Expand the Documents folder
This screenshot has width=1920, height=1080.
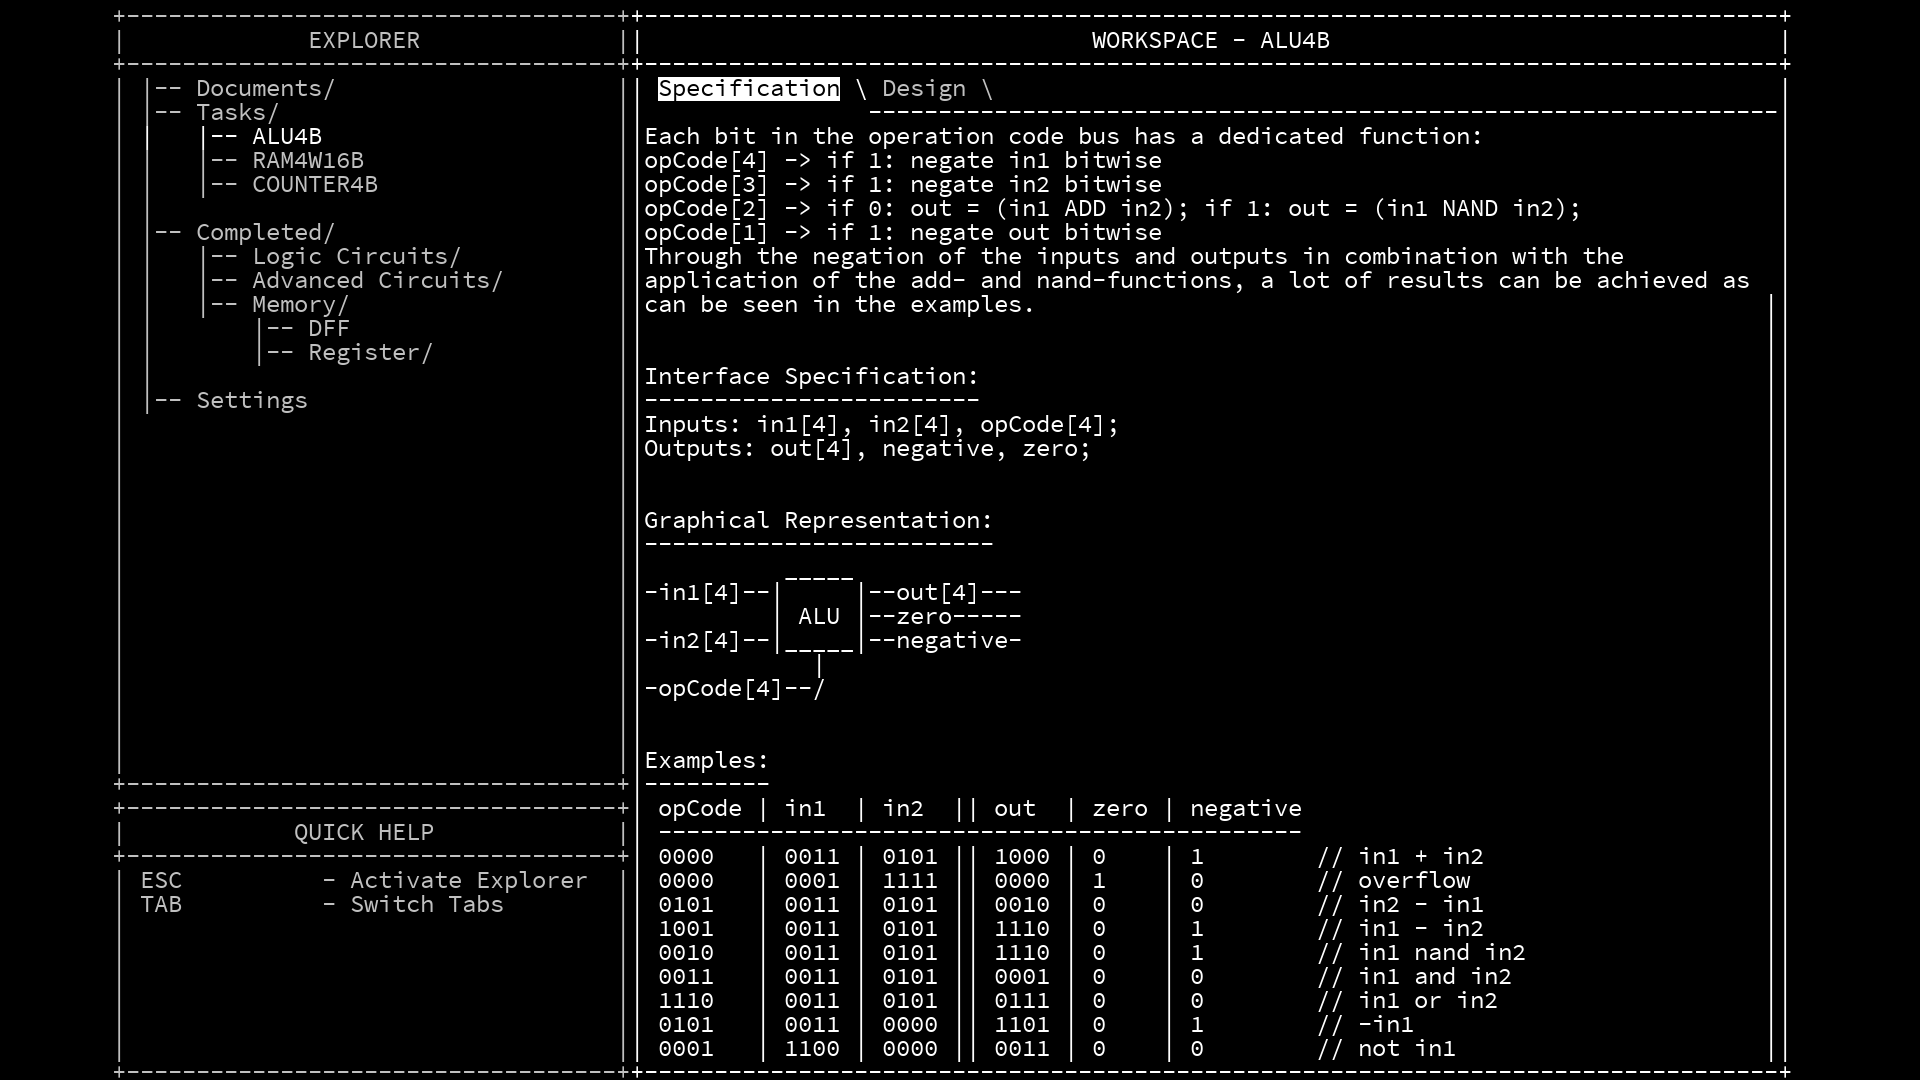[264, 88]
